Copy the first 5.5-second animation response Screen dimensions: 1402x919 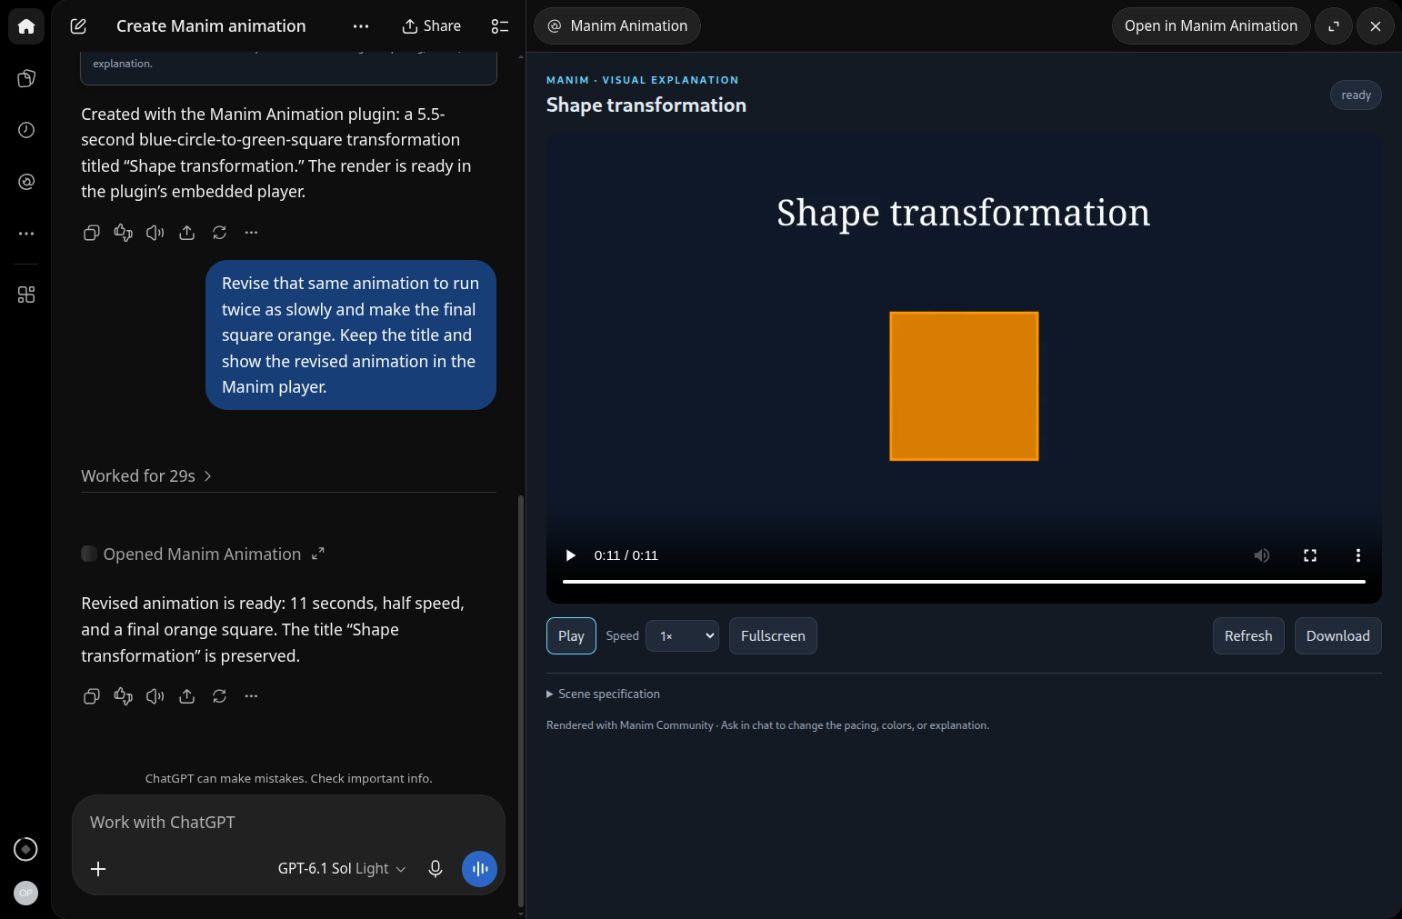point(91,232)
